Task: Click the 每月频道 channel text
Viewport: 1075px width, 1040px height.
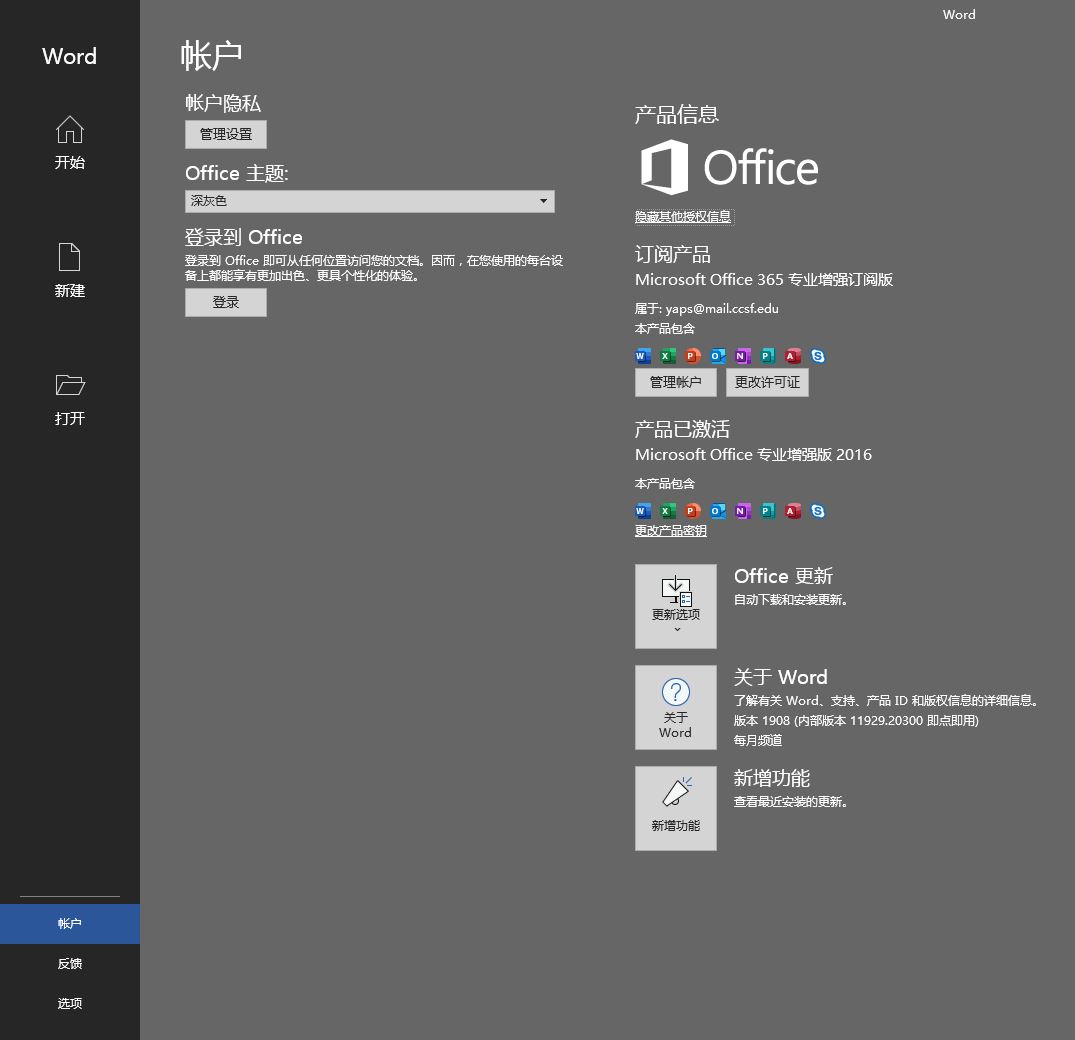Action: tap(758, 740)
